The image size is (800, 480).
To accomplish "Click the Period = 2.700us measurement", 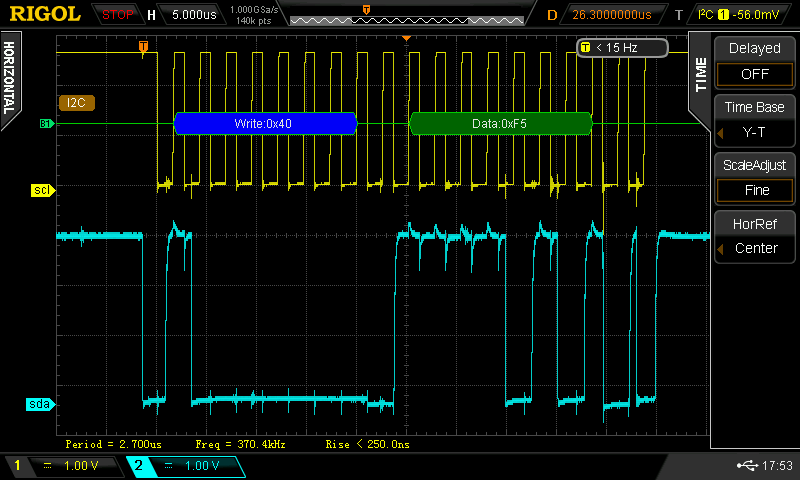I will pos(114,444).
